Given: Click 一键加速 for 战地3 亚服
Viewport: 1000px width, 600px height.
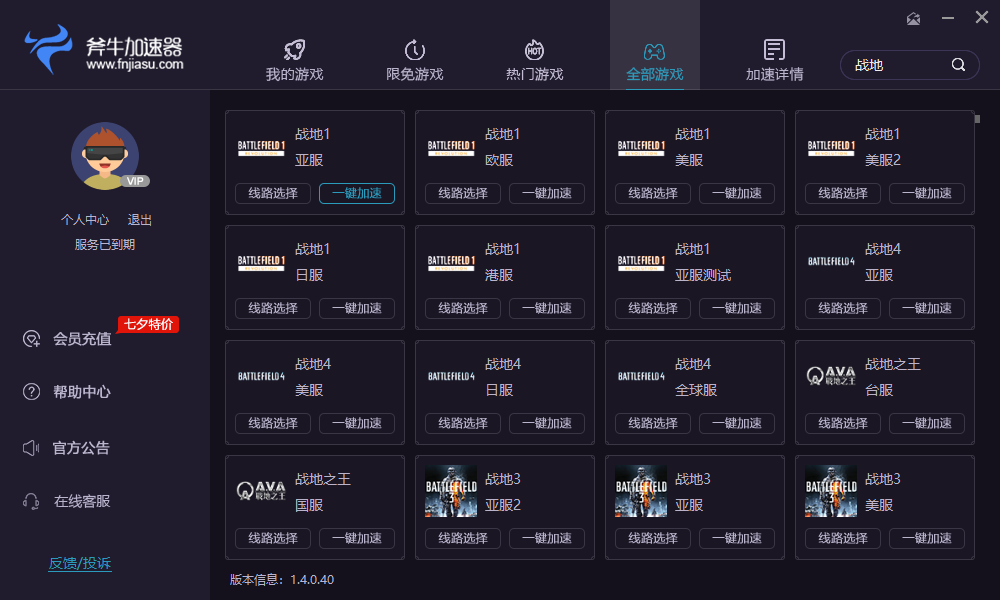Looking at the screenshot, I should [x=737, y=538].
